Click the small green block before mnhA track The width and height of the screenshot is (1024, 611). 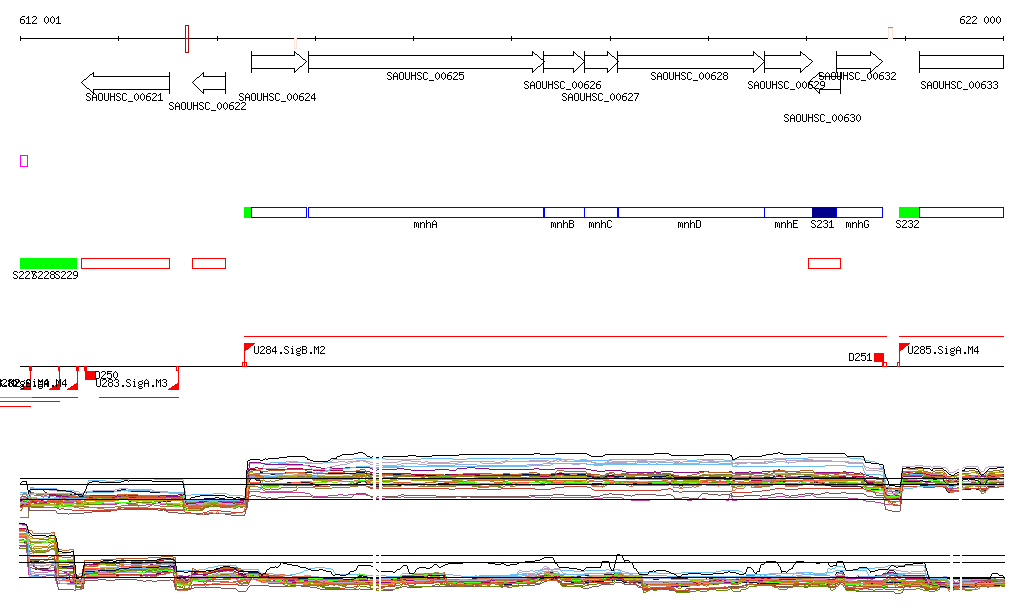coord(248,212)
